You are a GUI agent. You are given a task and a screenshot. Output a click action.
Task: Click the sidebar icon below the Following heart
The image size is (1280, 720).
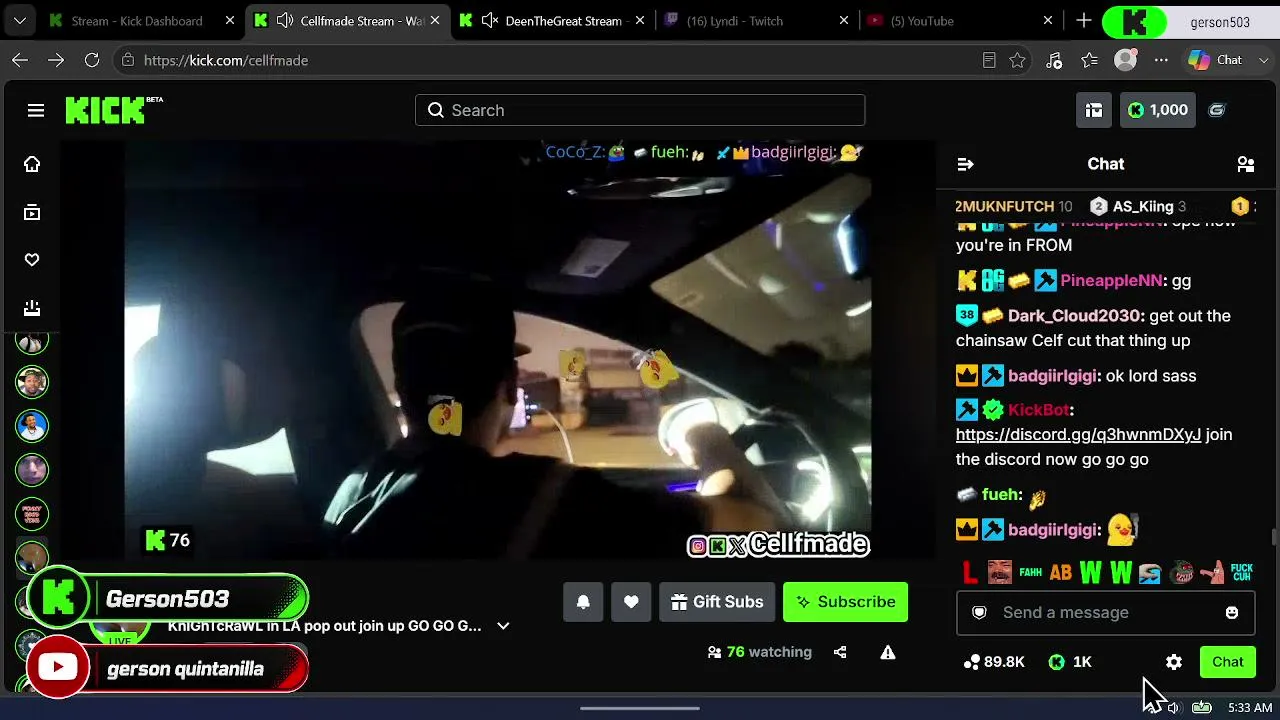(x=32, y=308)
